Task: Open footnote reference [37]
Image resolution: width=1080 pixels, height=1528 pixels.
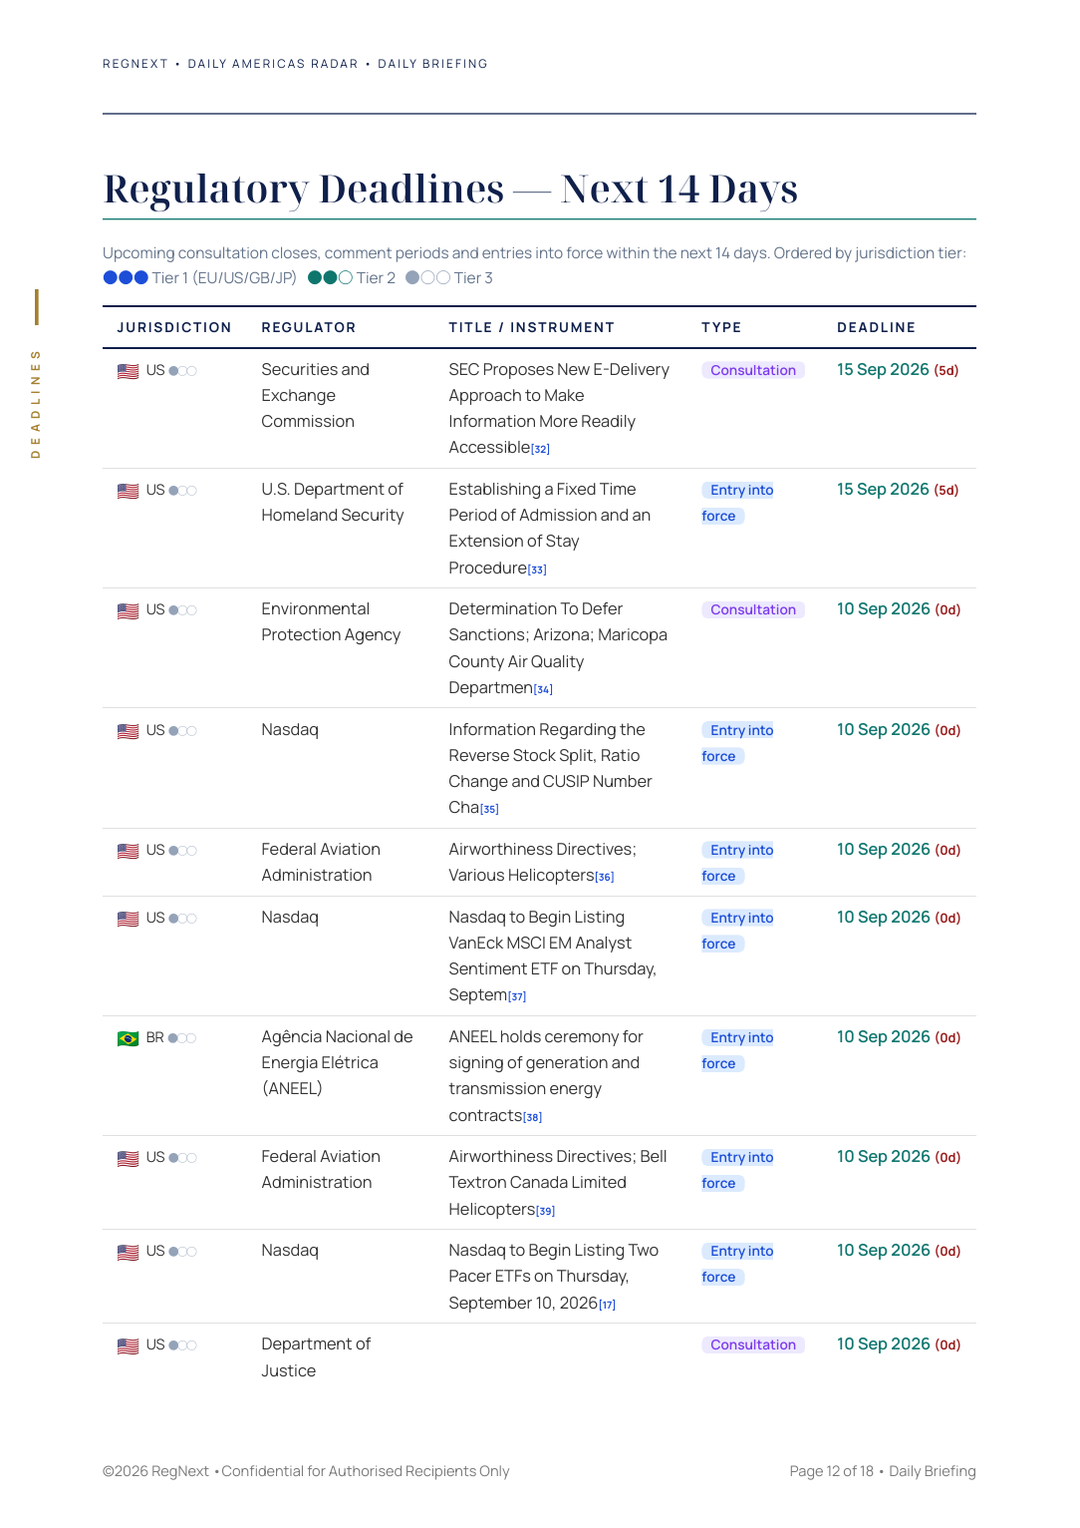Action: click(x=517, y=997)
